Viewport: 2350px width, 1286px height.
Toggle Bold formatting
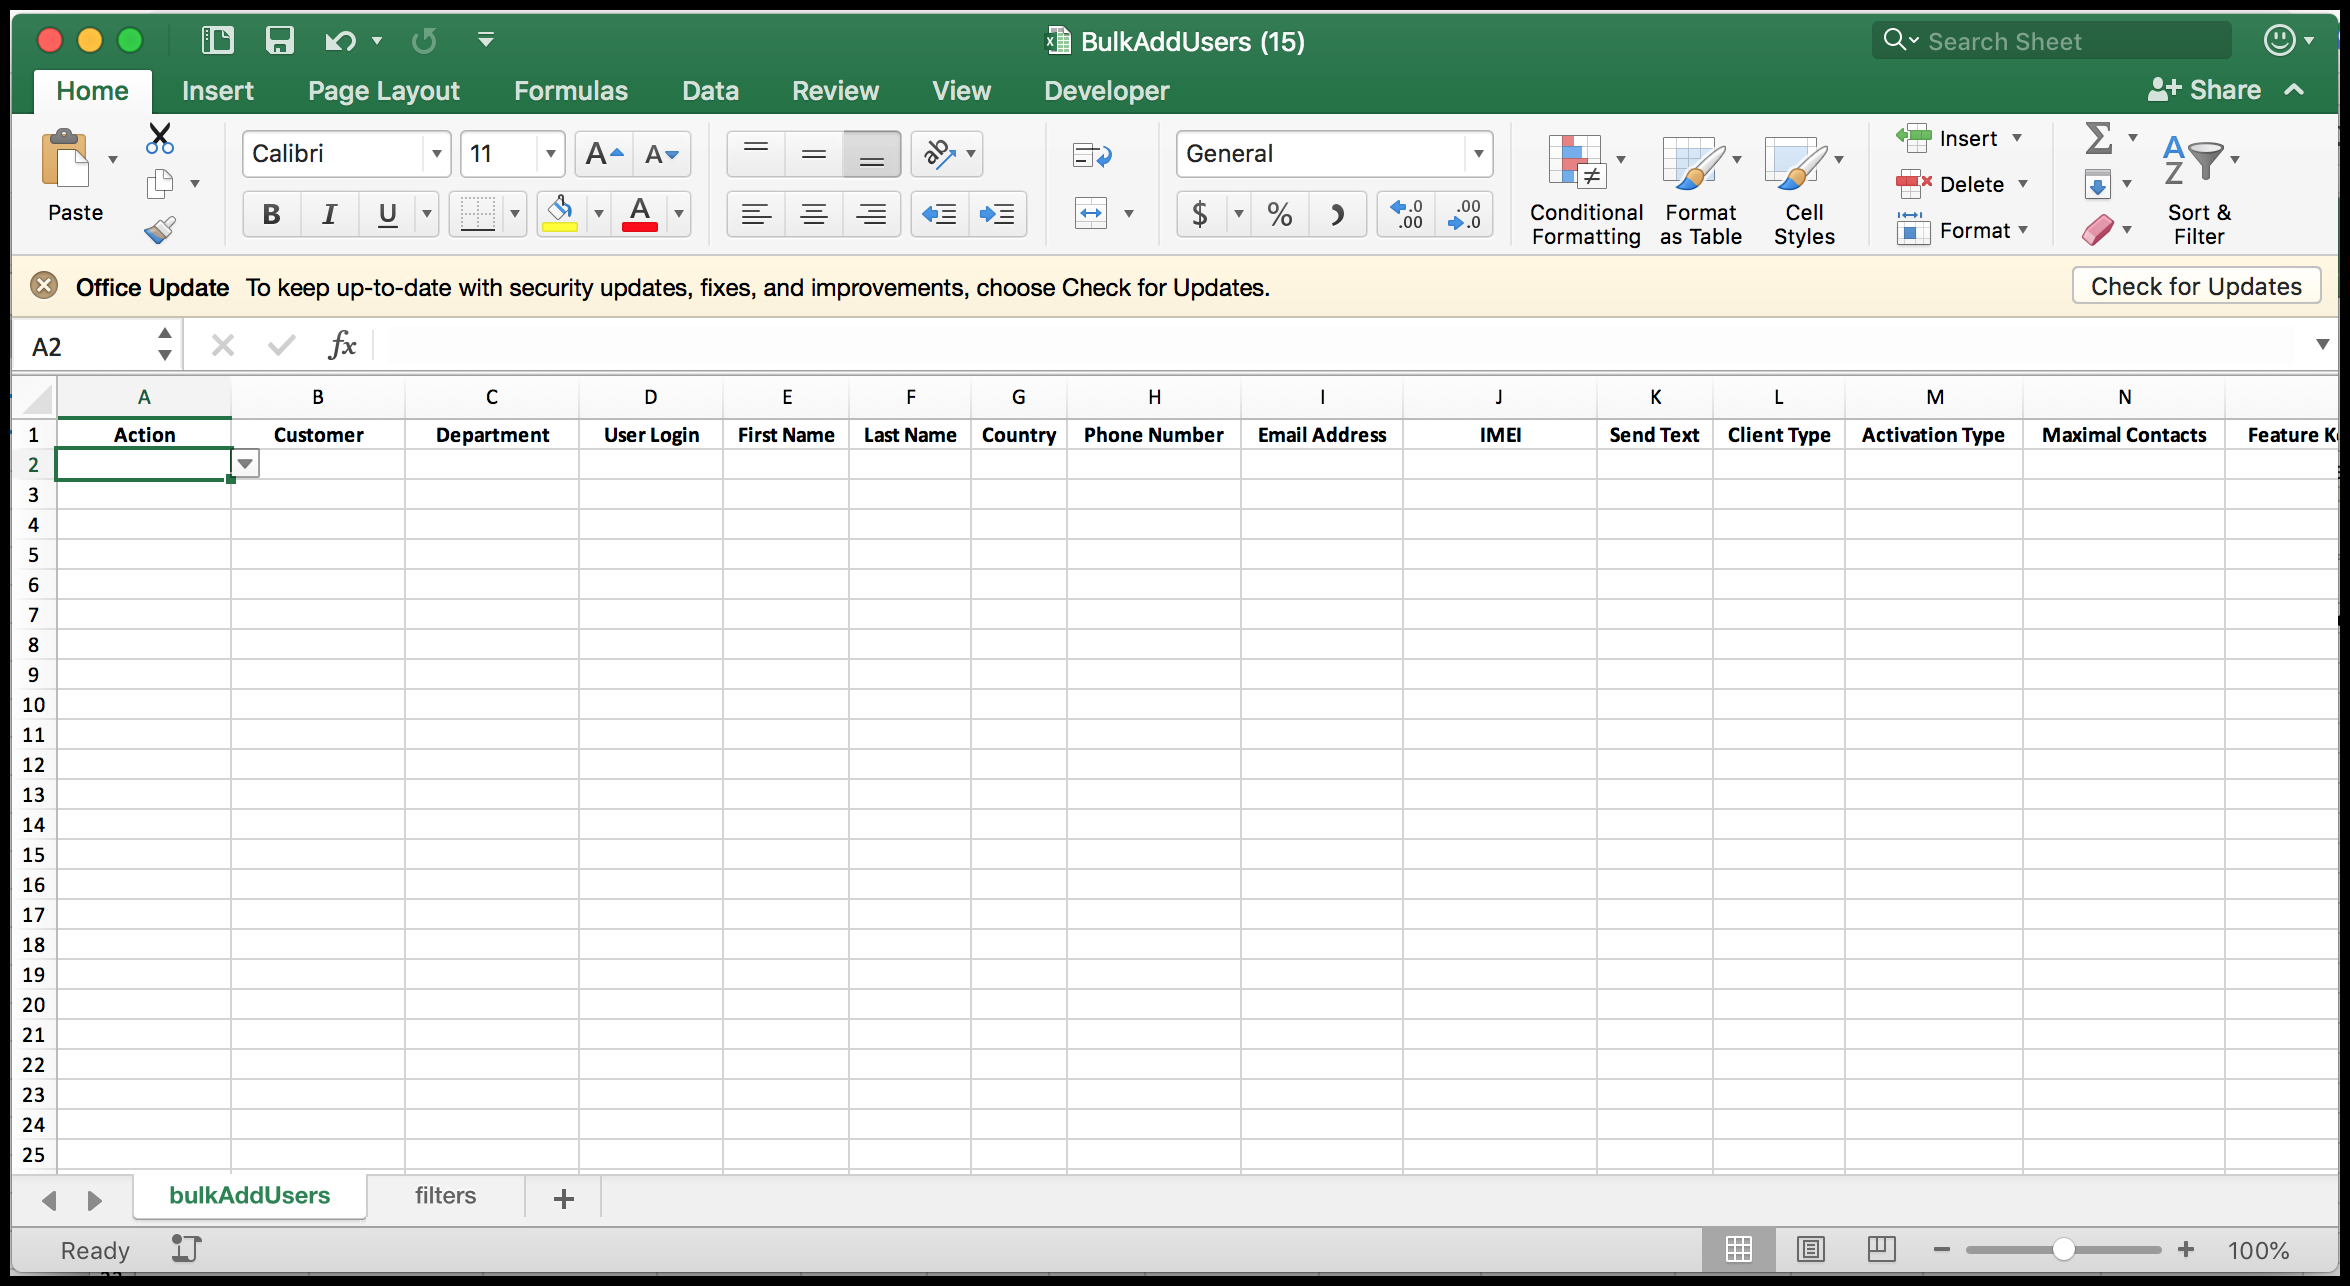[x=271, y=214]
